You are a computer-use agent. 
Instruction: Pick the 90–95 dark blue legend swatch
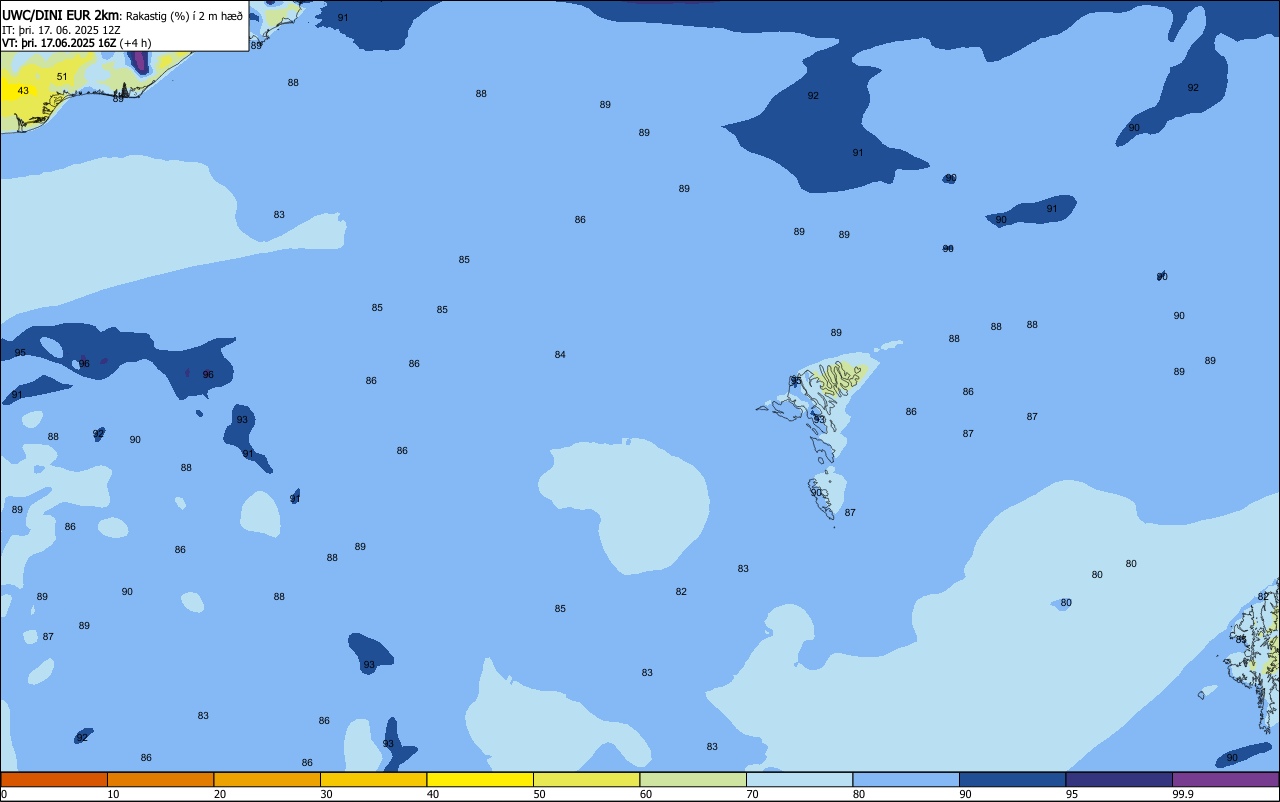pyautogui.click(x=1012, y=779)
